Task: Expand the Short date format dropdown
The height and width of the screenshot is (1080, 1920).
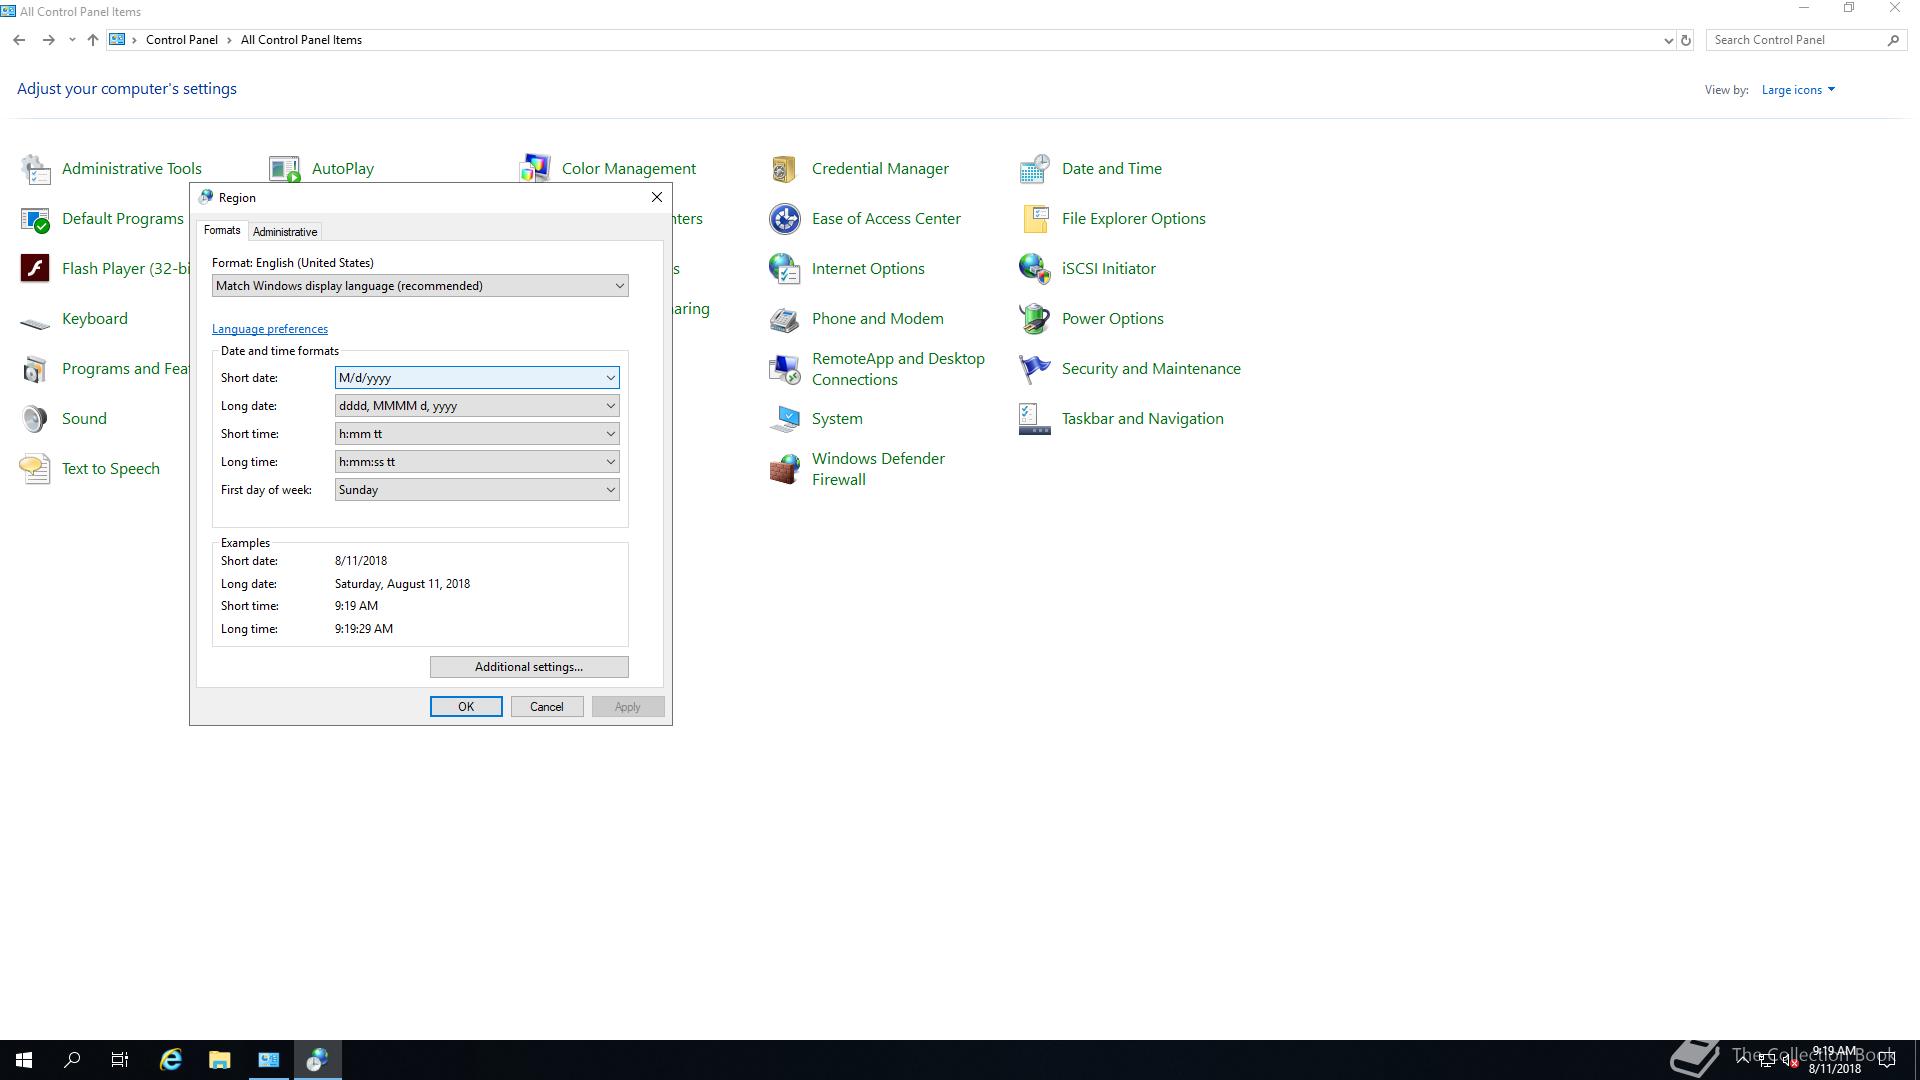Action: (610, 378)
